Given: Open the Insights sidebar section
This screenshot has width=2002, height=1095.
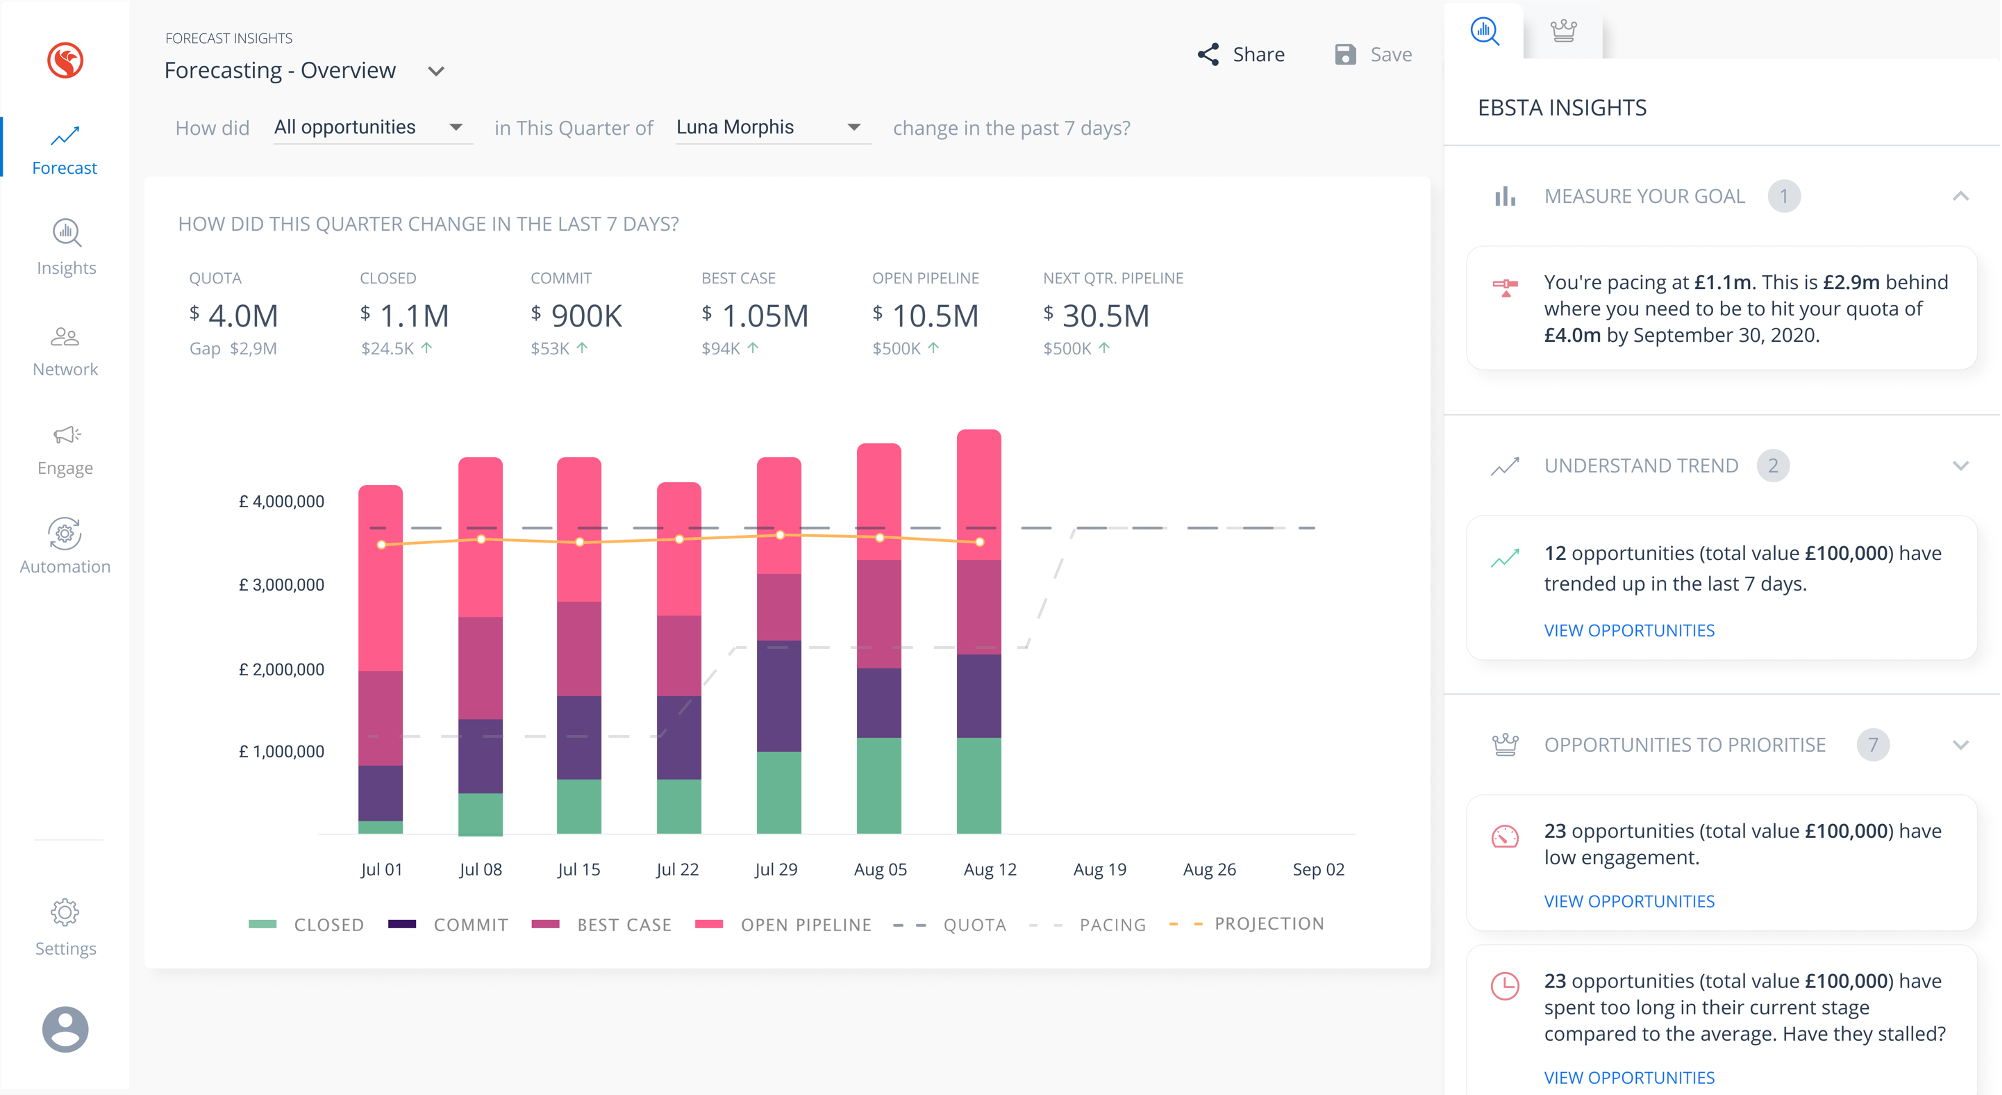Looking at the screenshot, I should [66, 246].
